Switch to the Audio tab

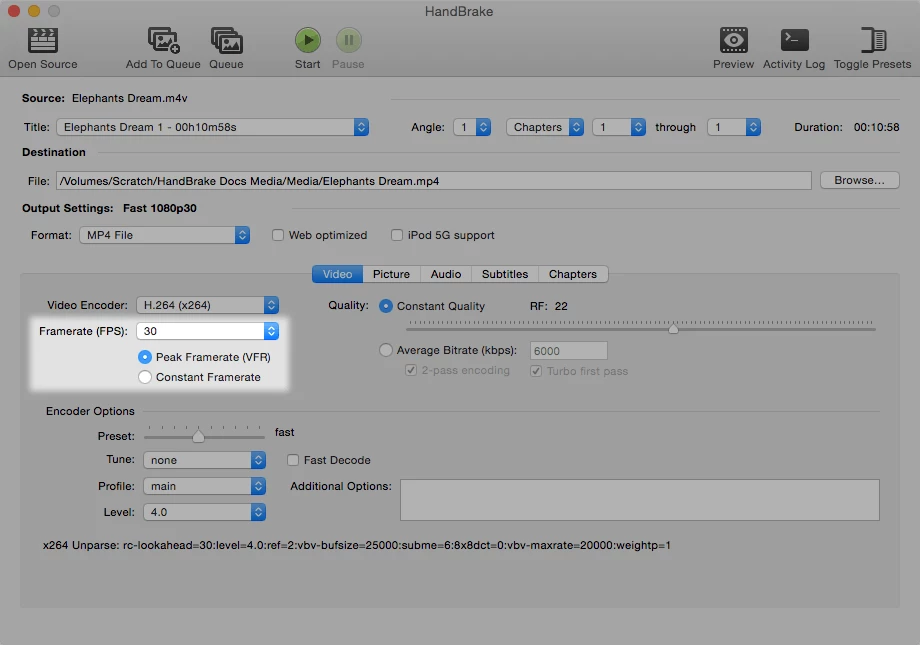(446, 274)
